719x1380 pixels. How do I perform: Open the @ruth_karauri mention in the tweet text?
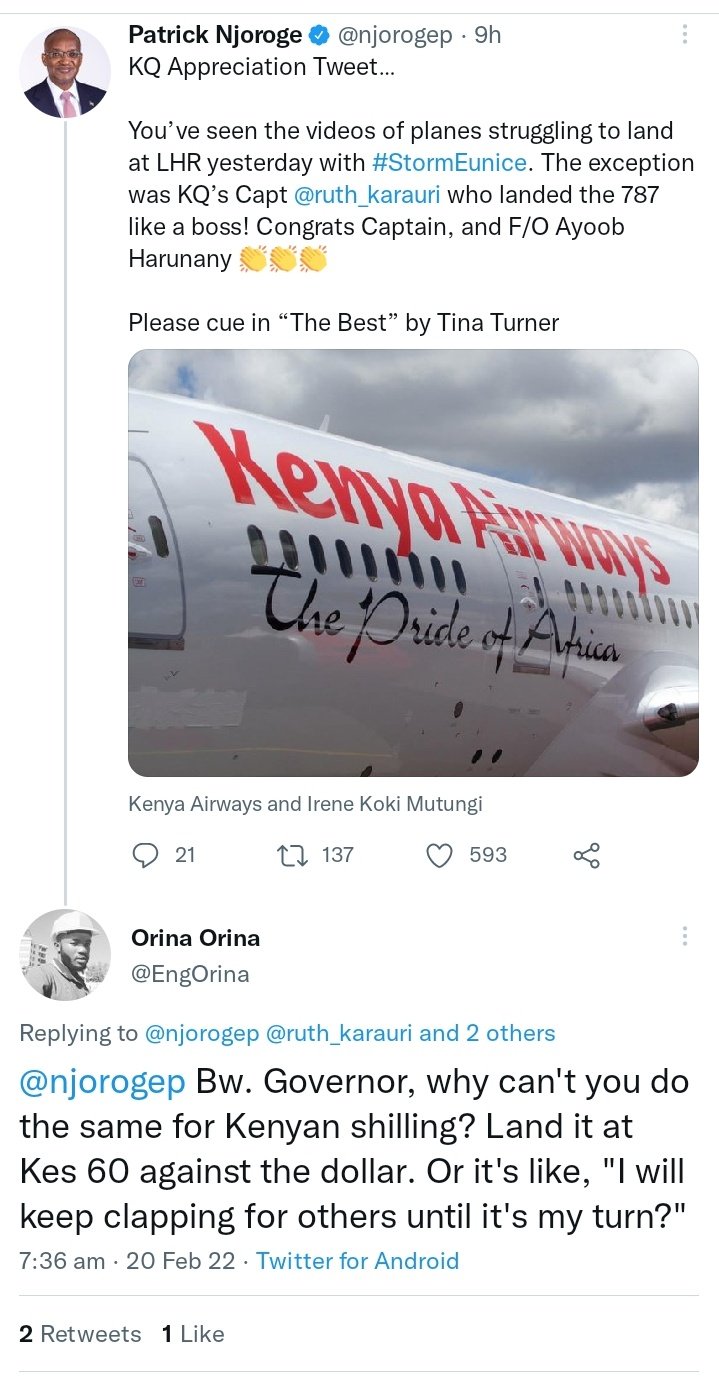pyautogui.click(x=374, y=194)
